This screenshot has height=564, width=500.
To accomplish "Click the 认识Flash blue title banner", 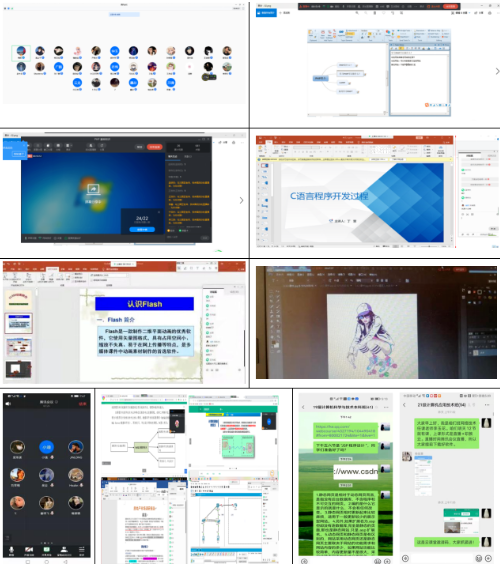I will [x=144, y=304].
